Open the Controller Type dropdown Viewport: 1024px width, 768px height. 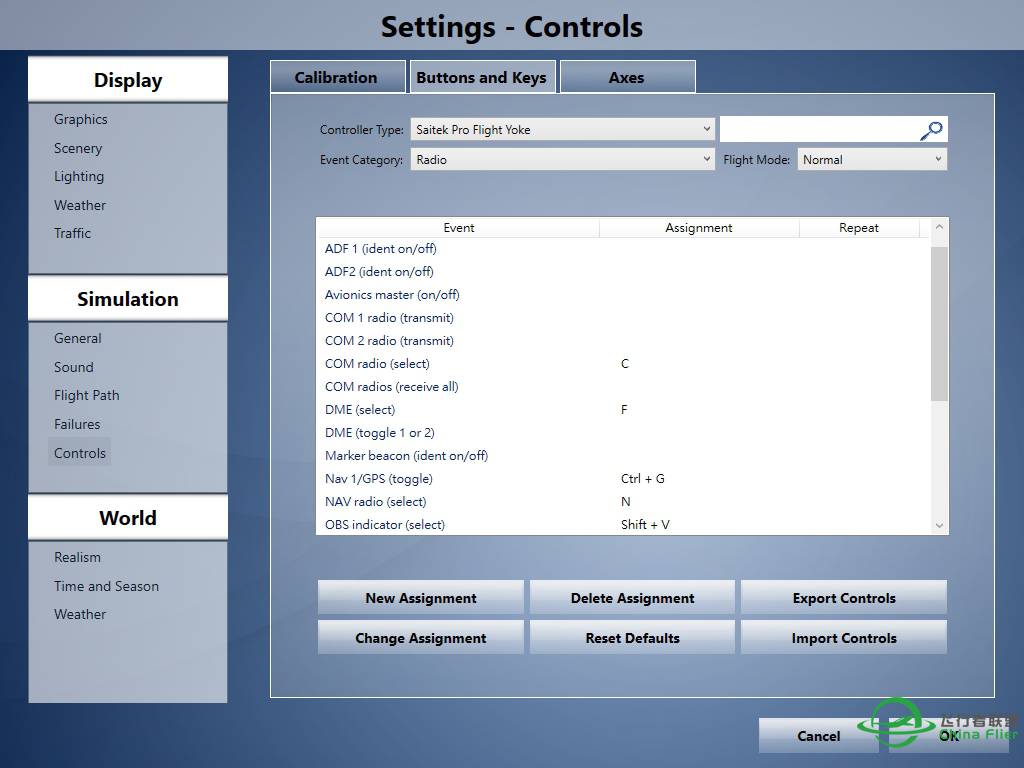coord(562,130)
